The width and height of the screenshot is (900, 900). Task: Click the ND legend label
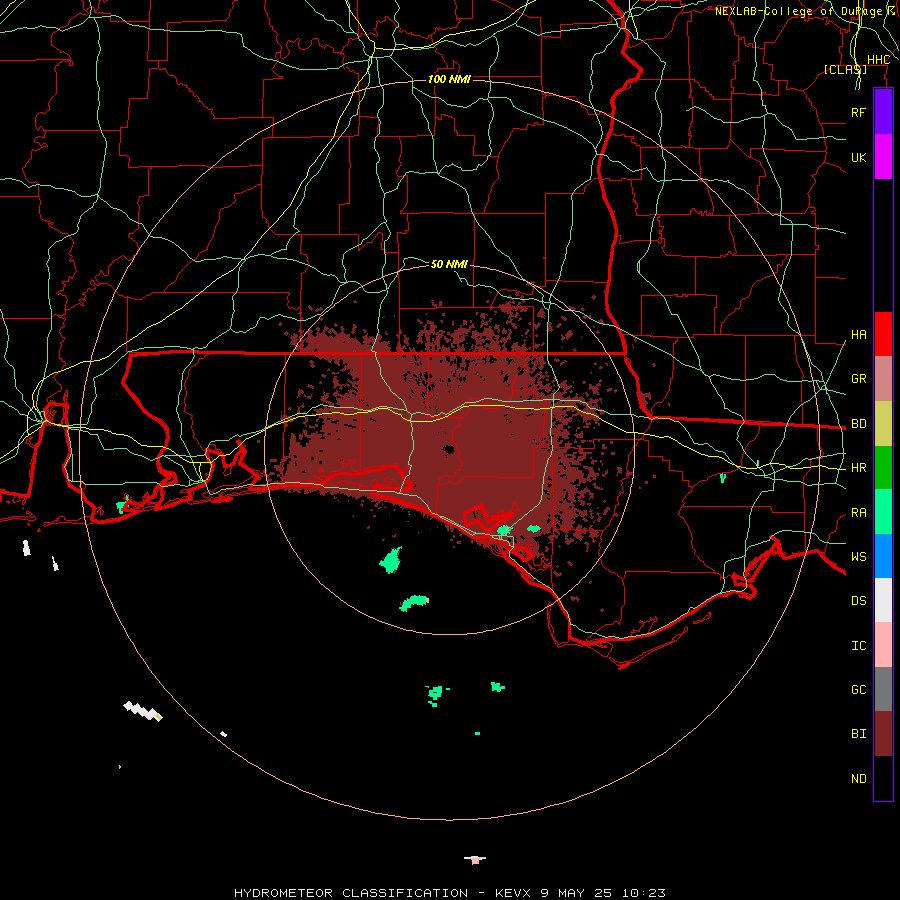pyautogui.click(x=858, y=779)
